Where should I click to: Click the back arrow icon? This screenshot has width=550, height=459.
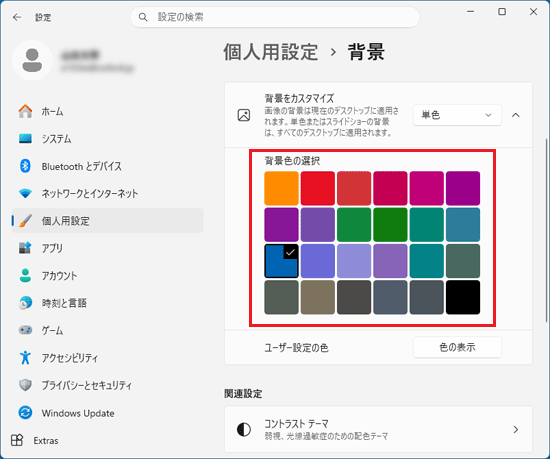pos(17,17)
